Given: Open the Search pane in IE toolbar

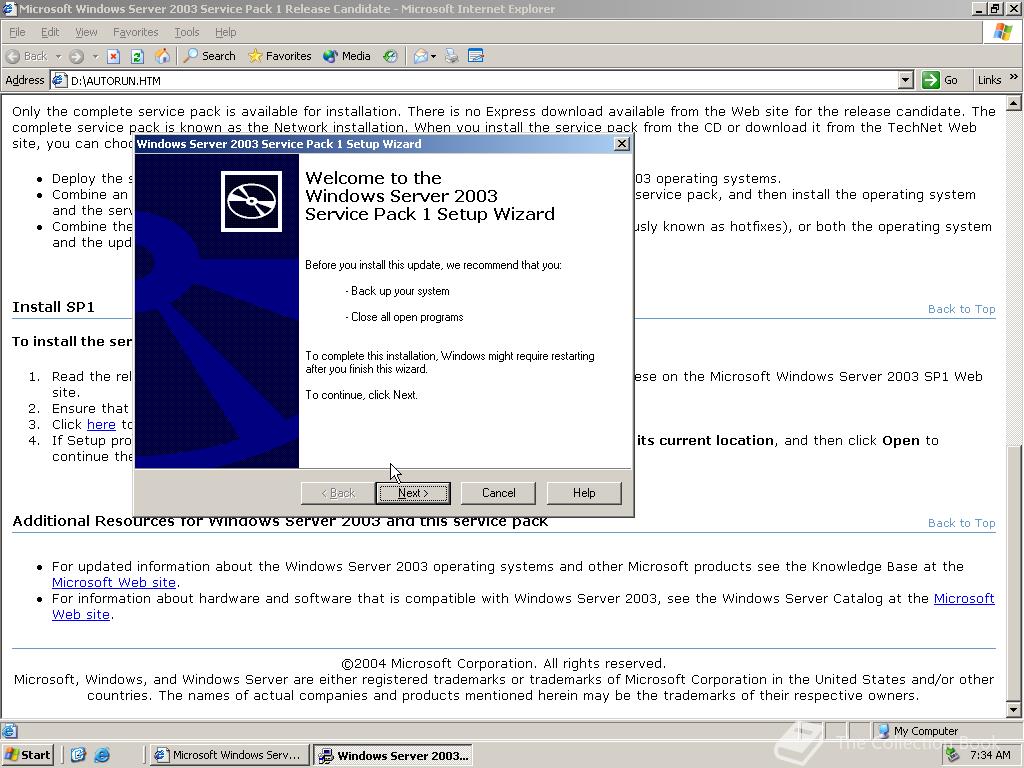Looking at the screenshot, I should pyautogui.click(x=210, y=56).
